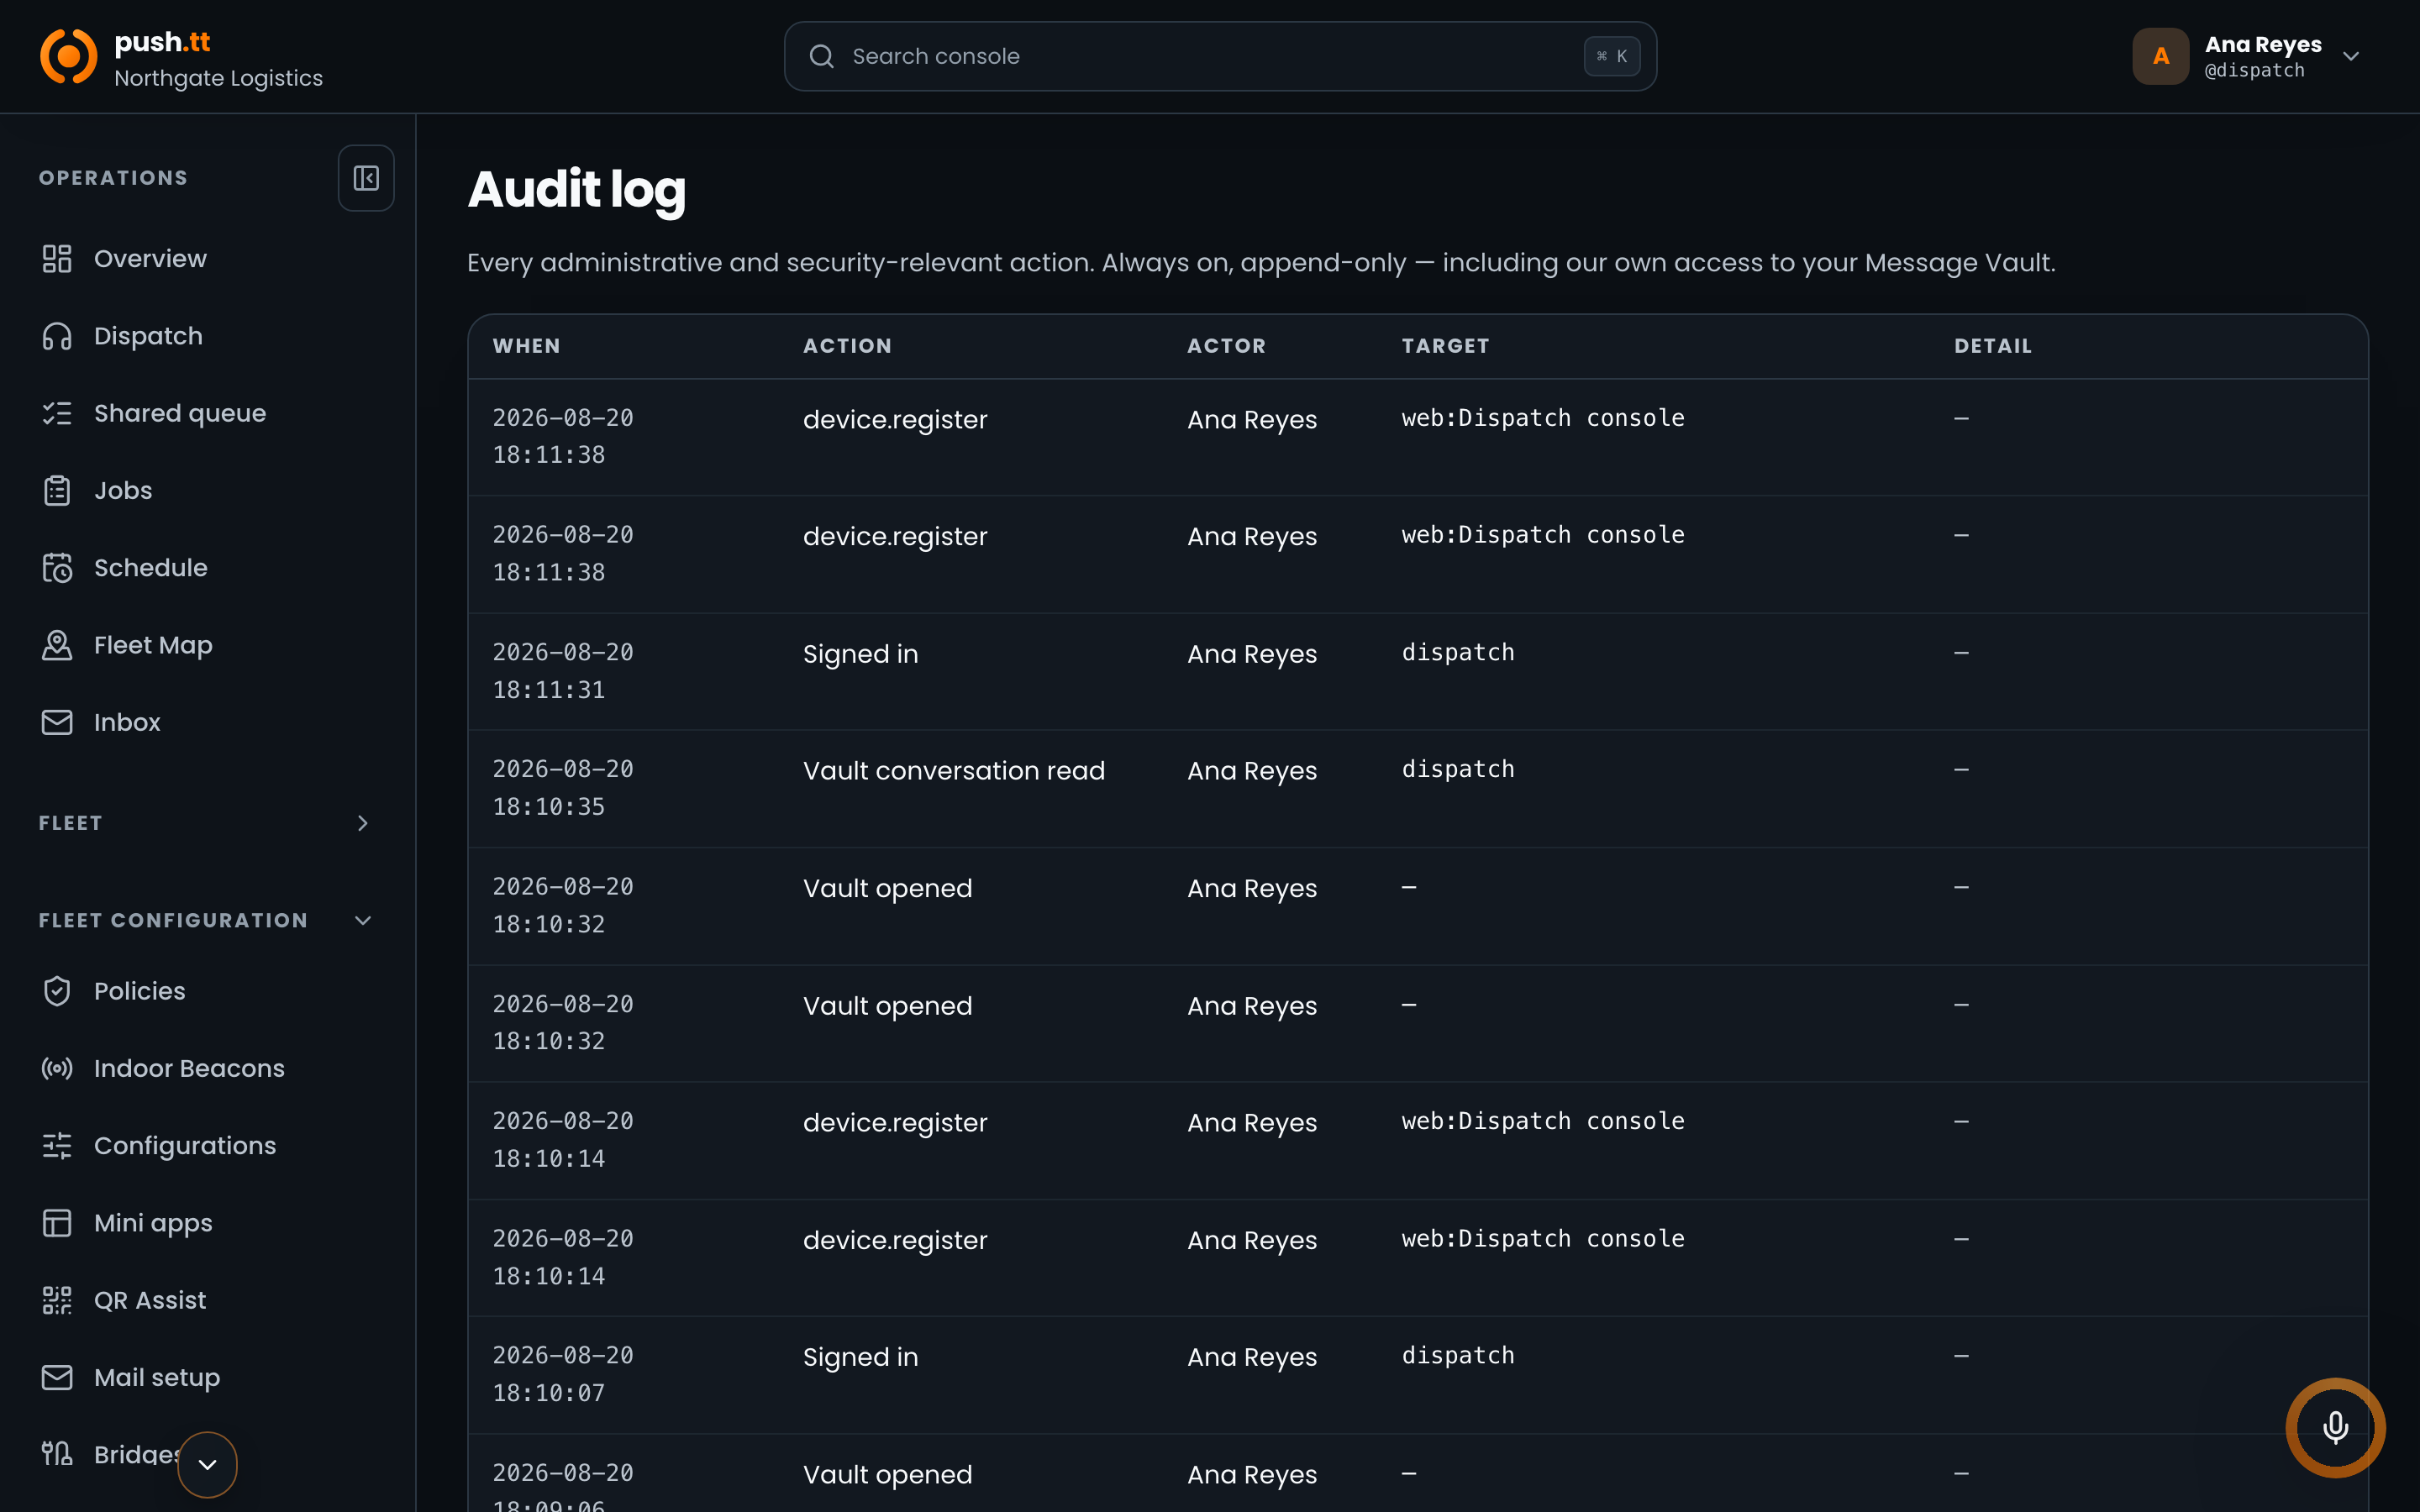Click the sidebar scroll-down chevron button
2420x1512 pixels.
click(207, 1465)
